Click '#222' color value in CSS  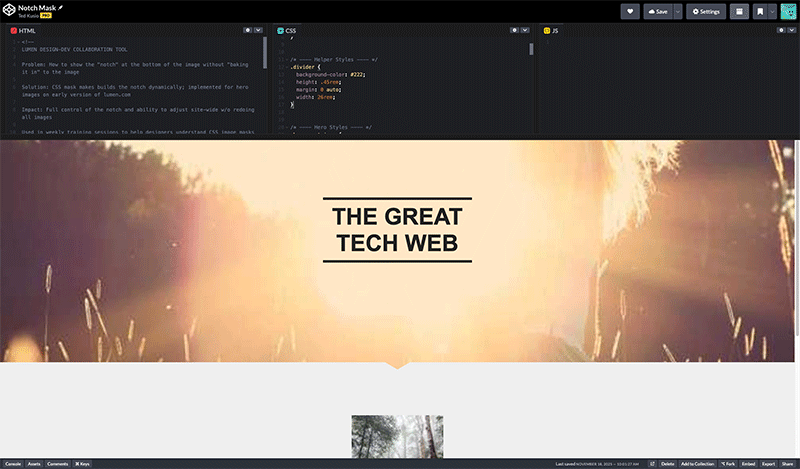(358, 75)
